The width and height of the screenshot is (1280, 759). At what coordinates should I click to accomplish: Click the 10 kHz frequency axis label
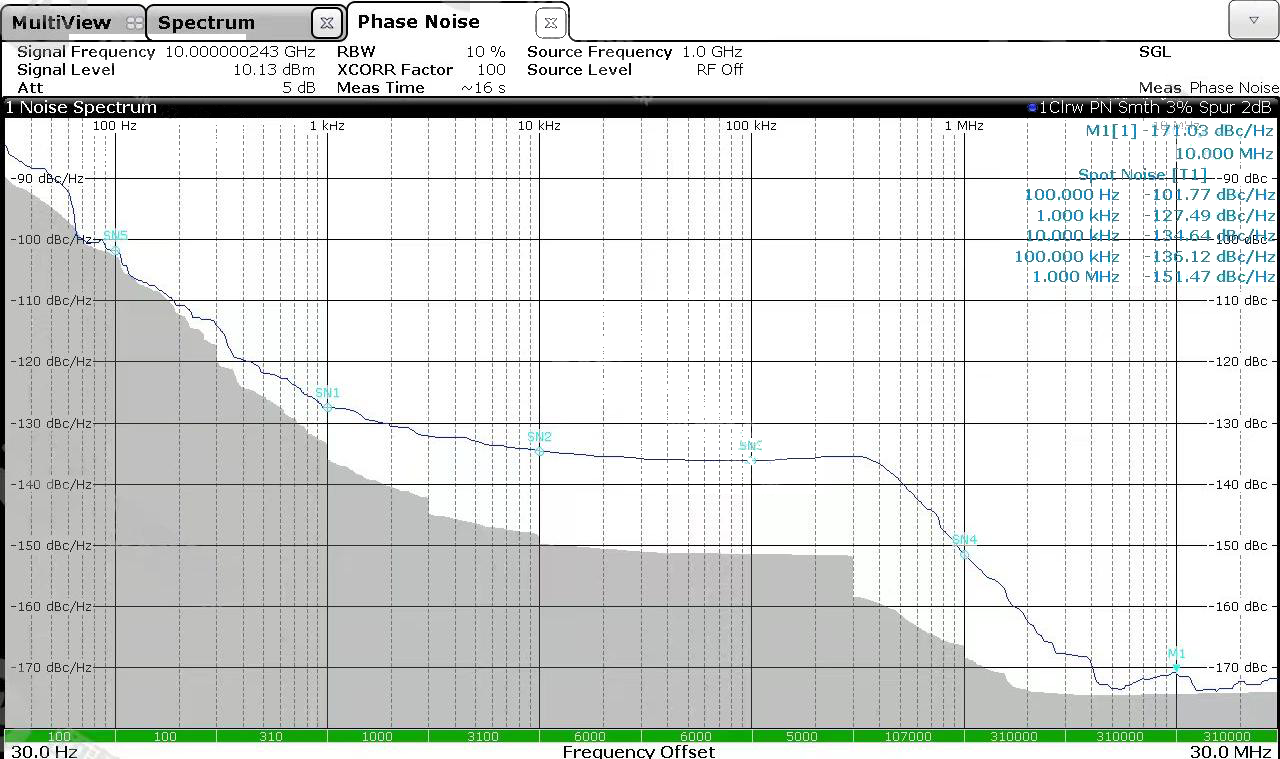point(539,125)
